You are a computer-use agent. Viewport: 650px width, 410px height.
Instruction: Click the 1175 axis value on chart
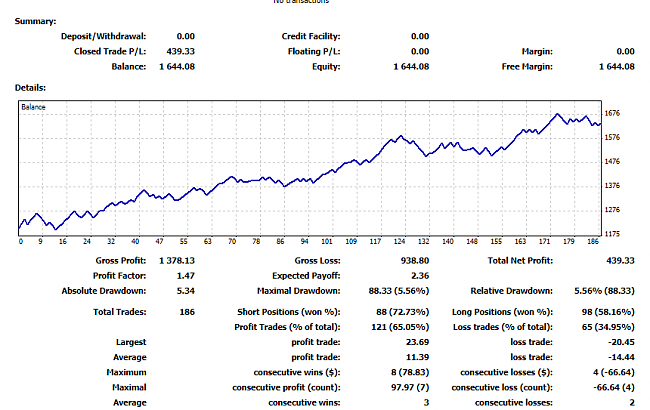point(612,234)
